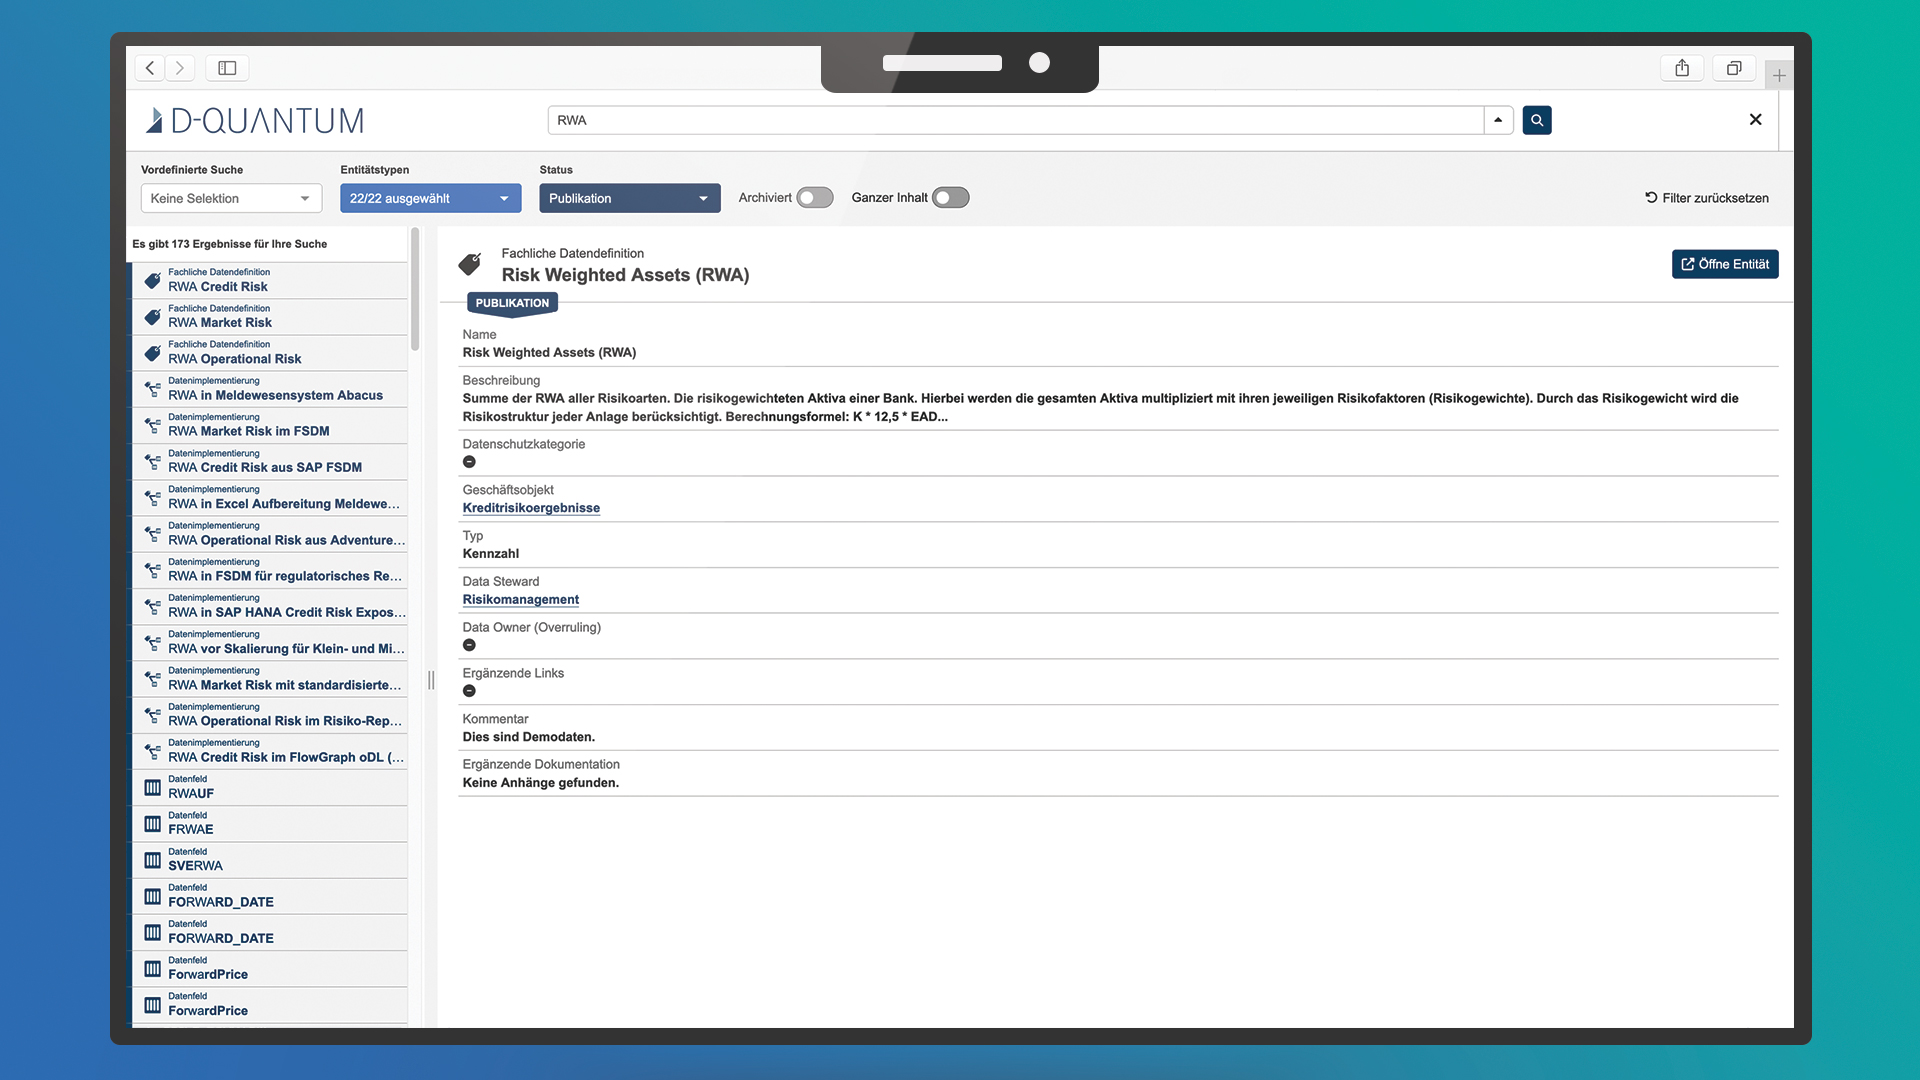
Task: Close the search with the X icon
Action: [1755, 120]
